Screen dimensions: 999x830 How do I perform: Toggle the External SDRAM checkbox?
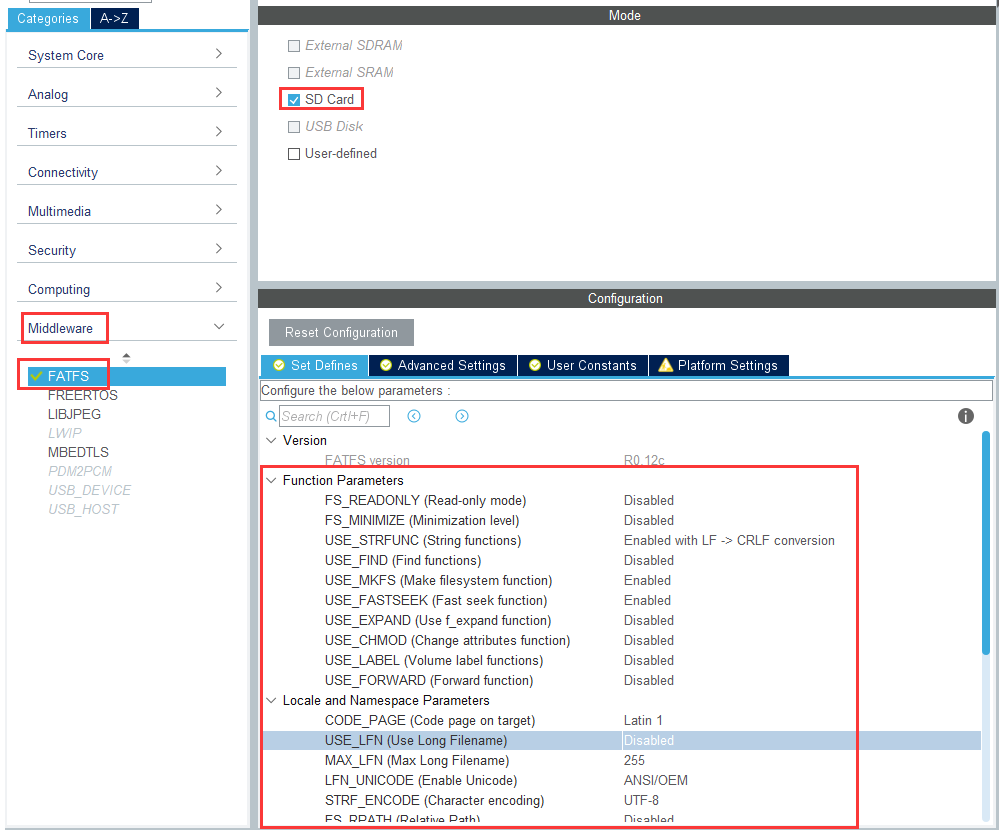click(x=294, y=46)
